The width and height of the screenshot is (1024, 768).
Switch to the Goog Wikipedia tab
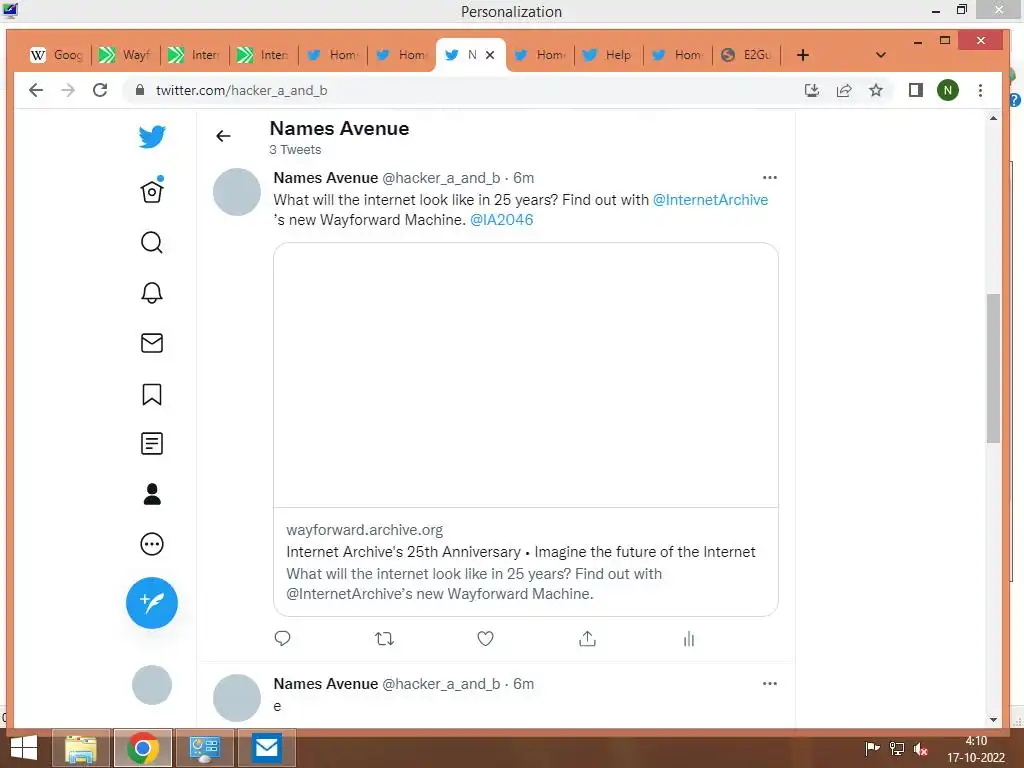click(x=56, y=55)
